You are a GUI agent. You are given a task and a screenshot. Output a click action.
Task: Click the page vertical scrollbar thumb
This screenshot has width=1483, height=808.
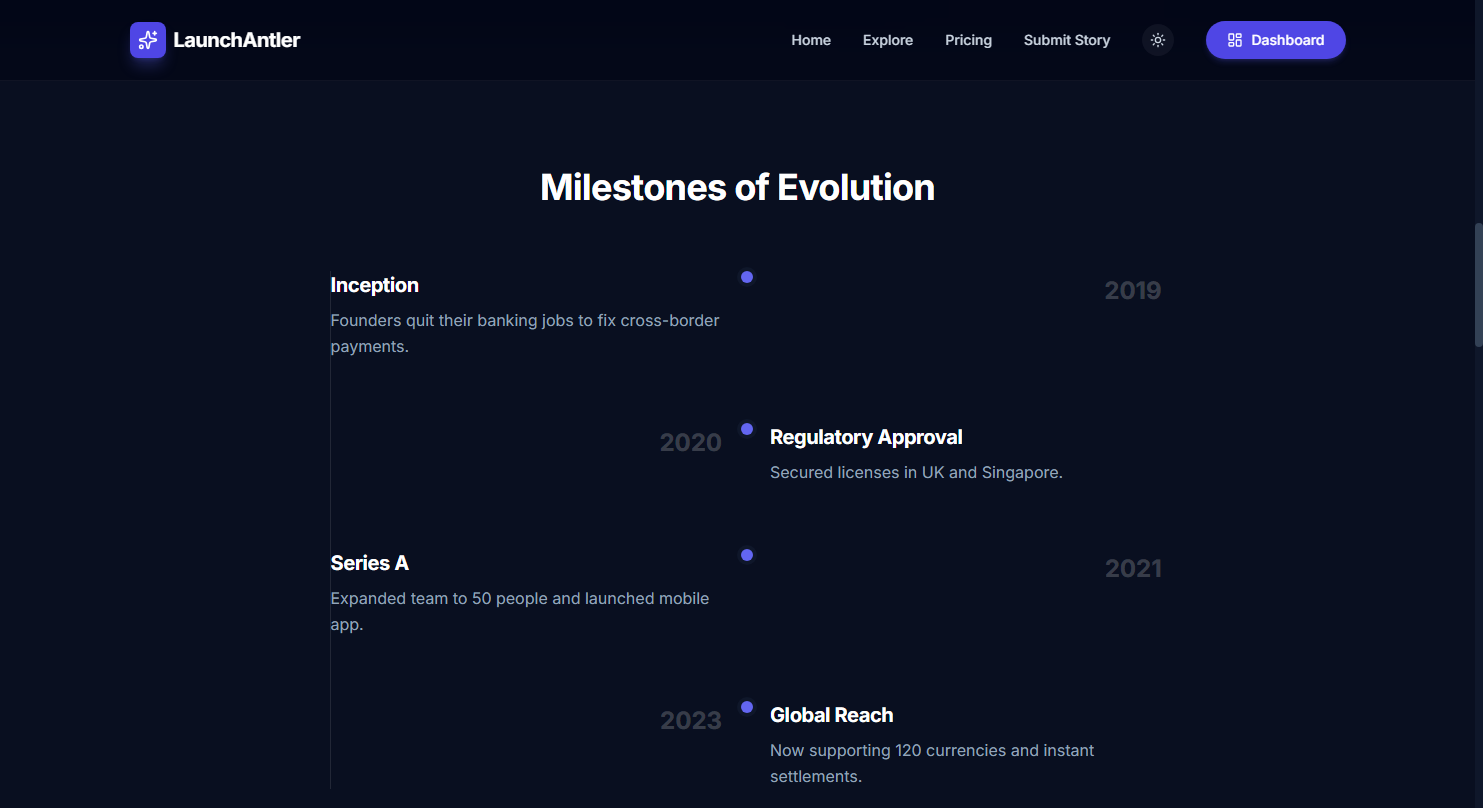[1478, 285]
